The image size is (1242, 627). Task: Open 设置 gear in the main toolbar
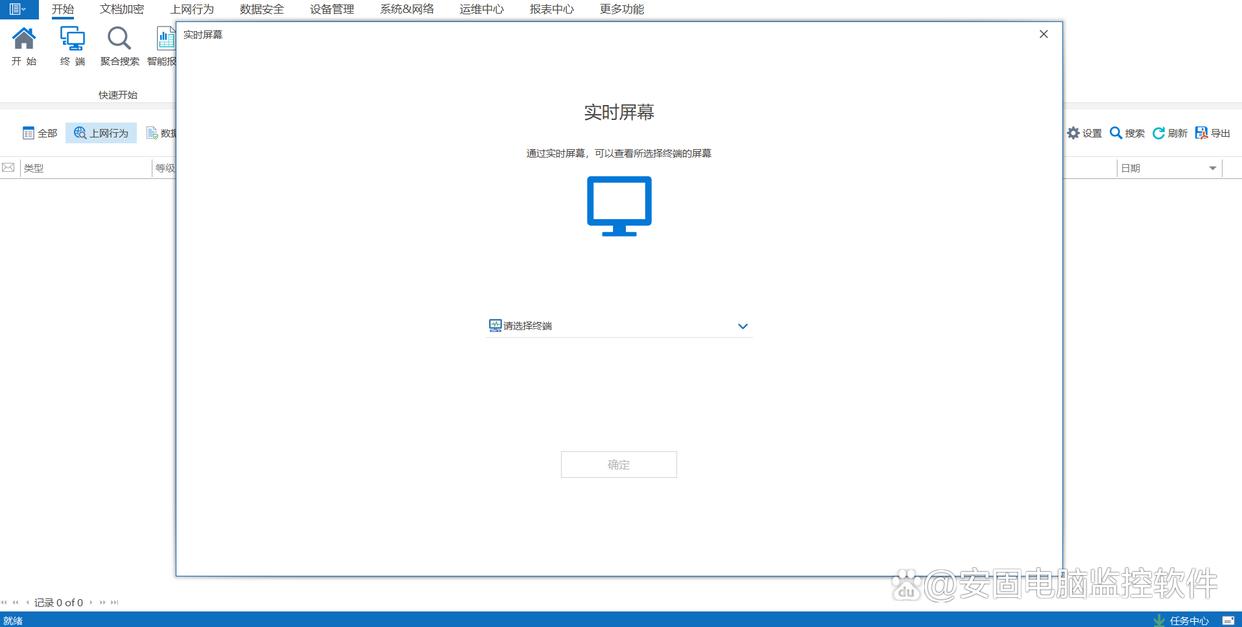[x=1084, y=133]
